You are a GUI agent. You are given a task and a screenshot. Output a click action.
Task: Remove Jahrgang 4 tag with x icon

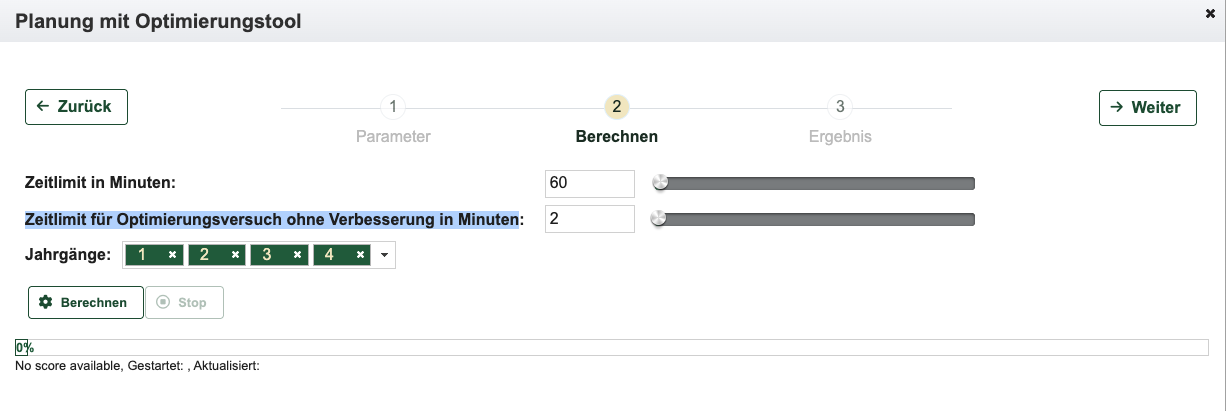click(x=359, y=256)
